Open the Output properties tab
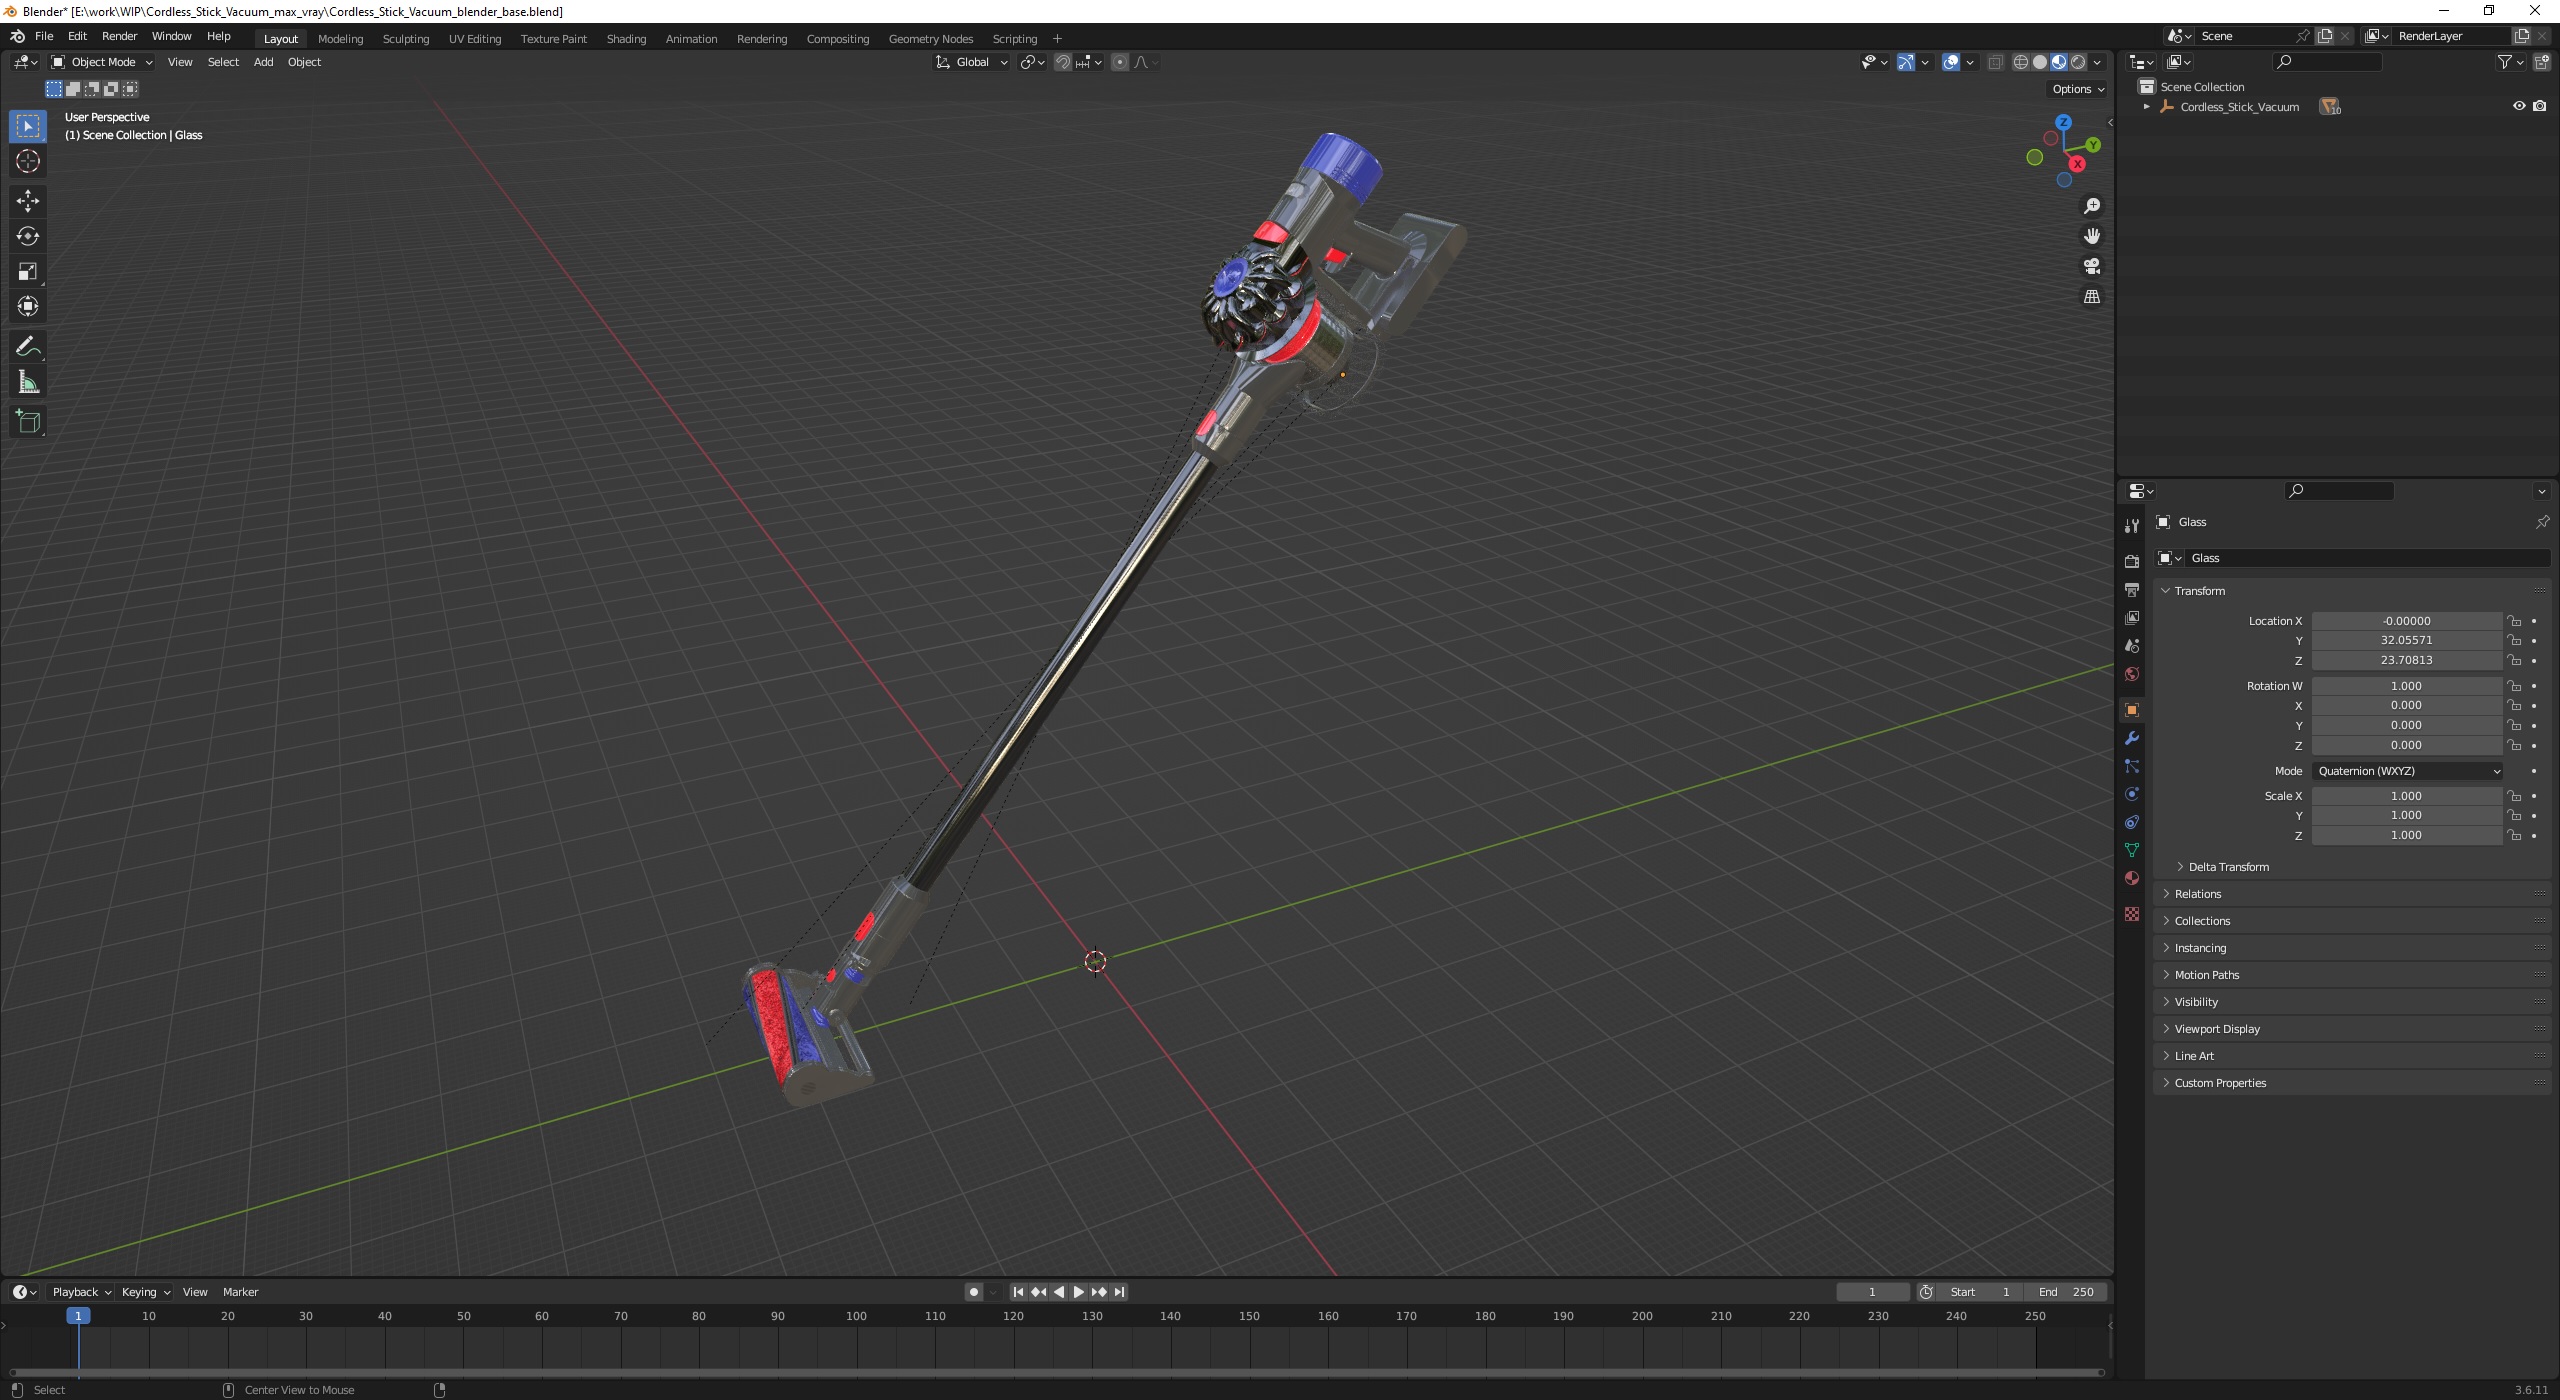 [x=2132, y=590]
